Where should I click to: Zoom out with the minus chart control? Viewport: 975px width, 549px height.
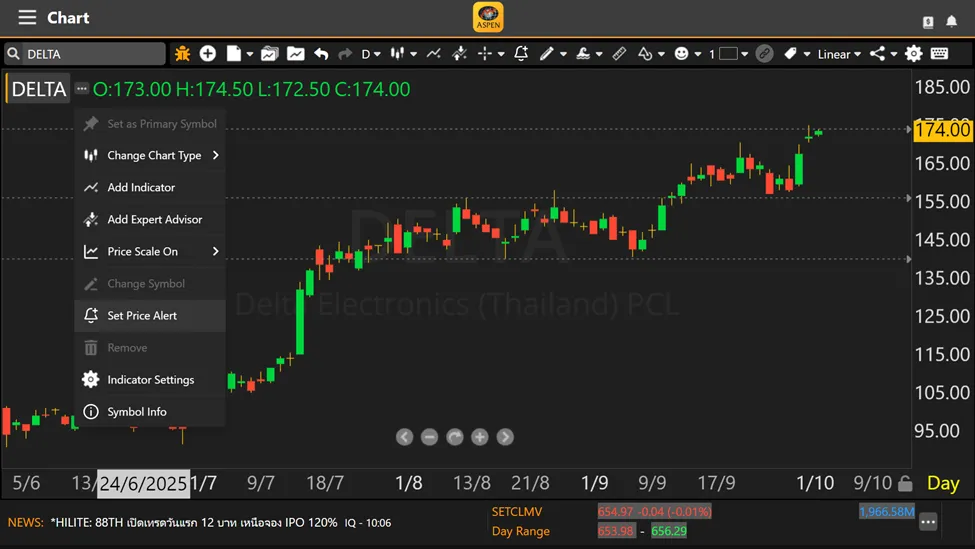(x=429, y=437)
